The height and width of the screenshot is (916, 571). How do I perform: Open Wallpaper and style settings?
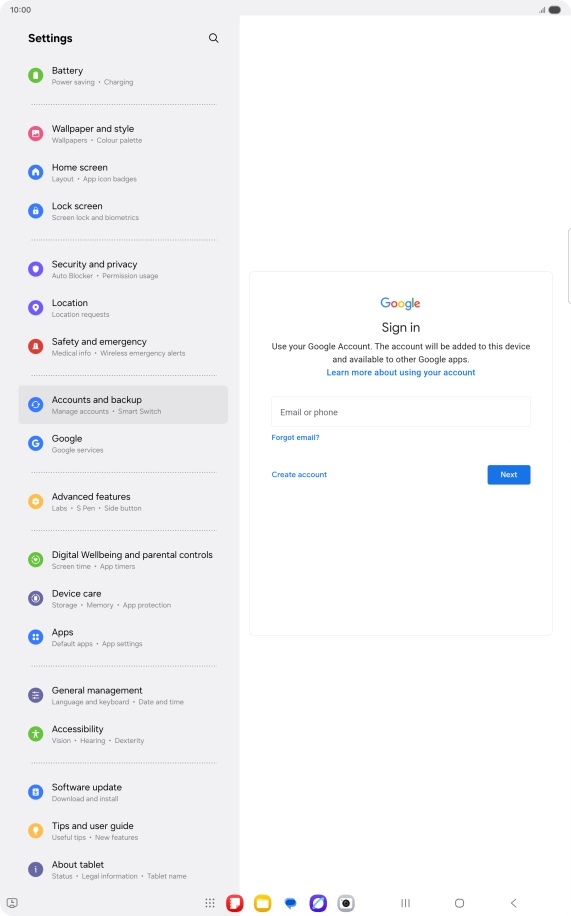[x=123, y=134]
